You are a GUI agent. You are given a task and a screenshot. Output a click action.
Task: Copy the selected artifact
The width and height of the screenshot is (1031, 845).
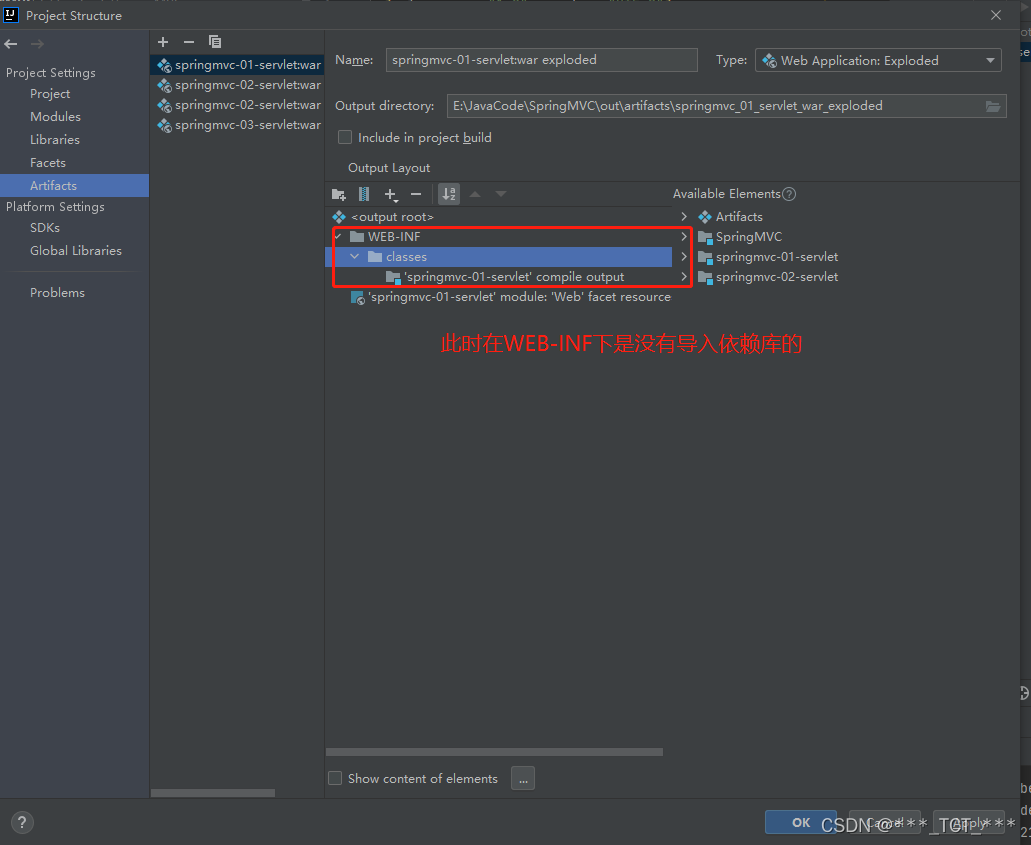(215, 42)
